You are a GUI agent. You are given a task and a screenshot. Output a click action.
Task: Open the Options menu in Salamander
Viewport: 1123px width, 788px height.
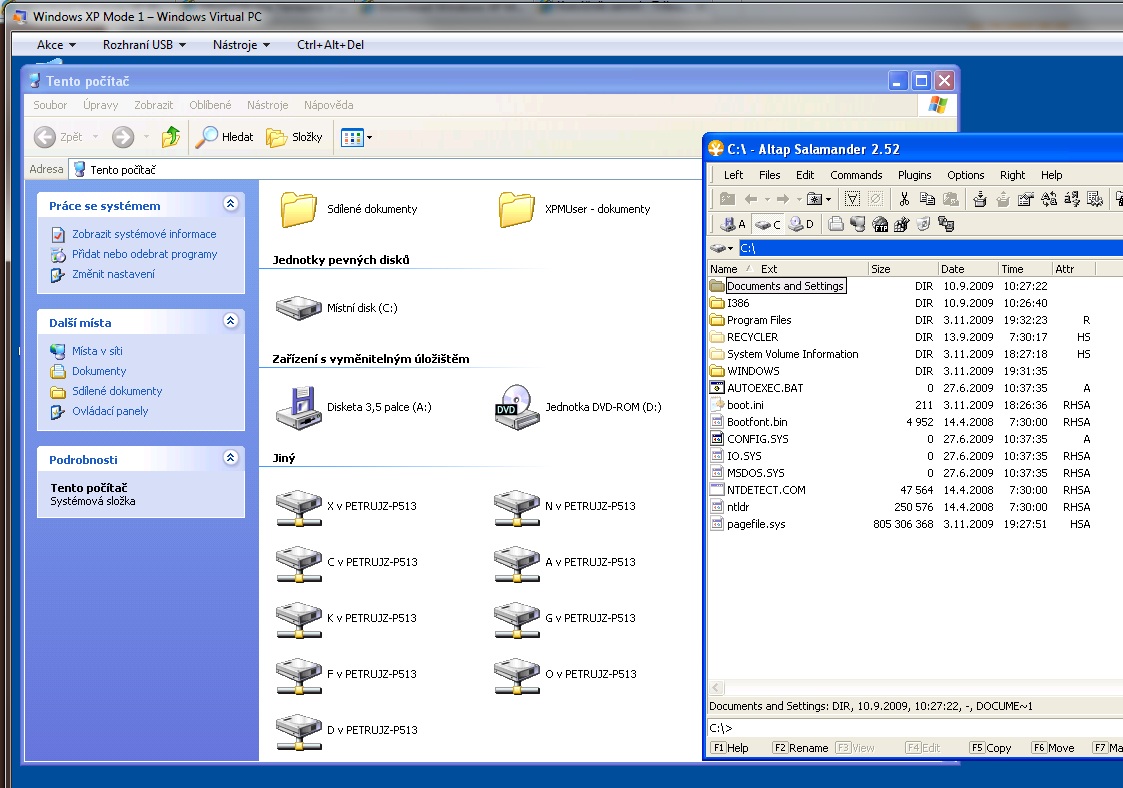click(965, 175)
